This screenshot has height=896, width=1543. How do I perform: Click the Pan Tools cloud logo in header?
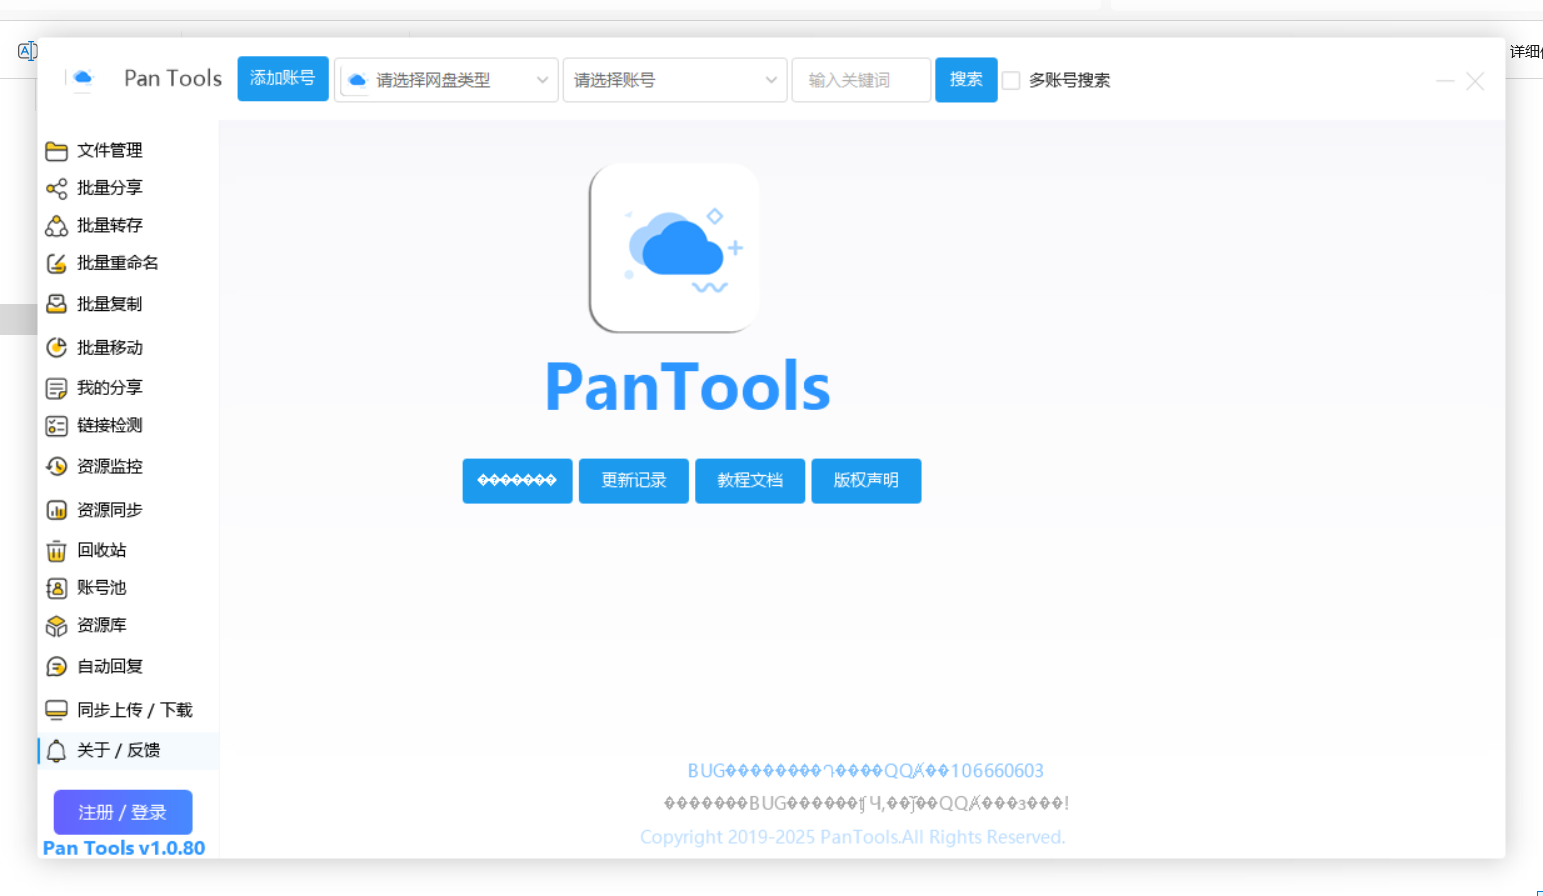tap(83, 78)
